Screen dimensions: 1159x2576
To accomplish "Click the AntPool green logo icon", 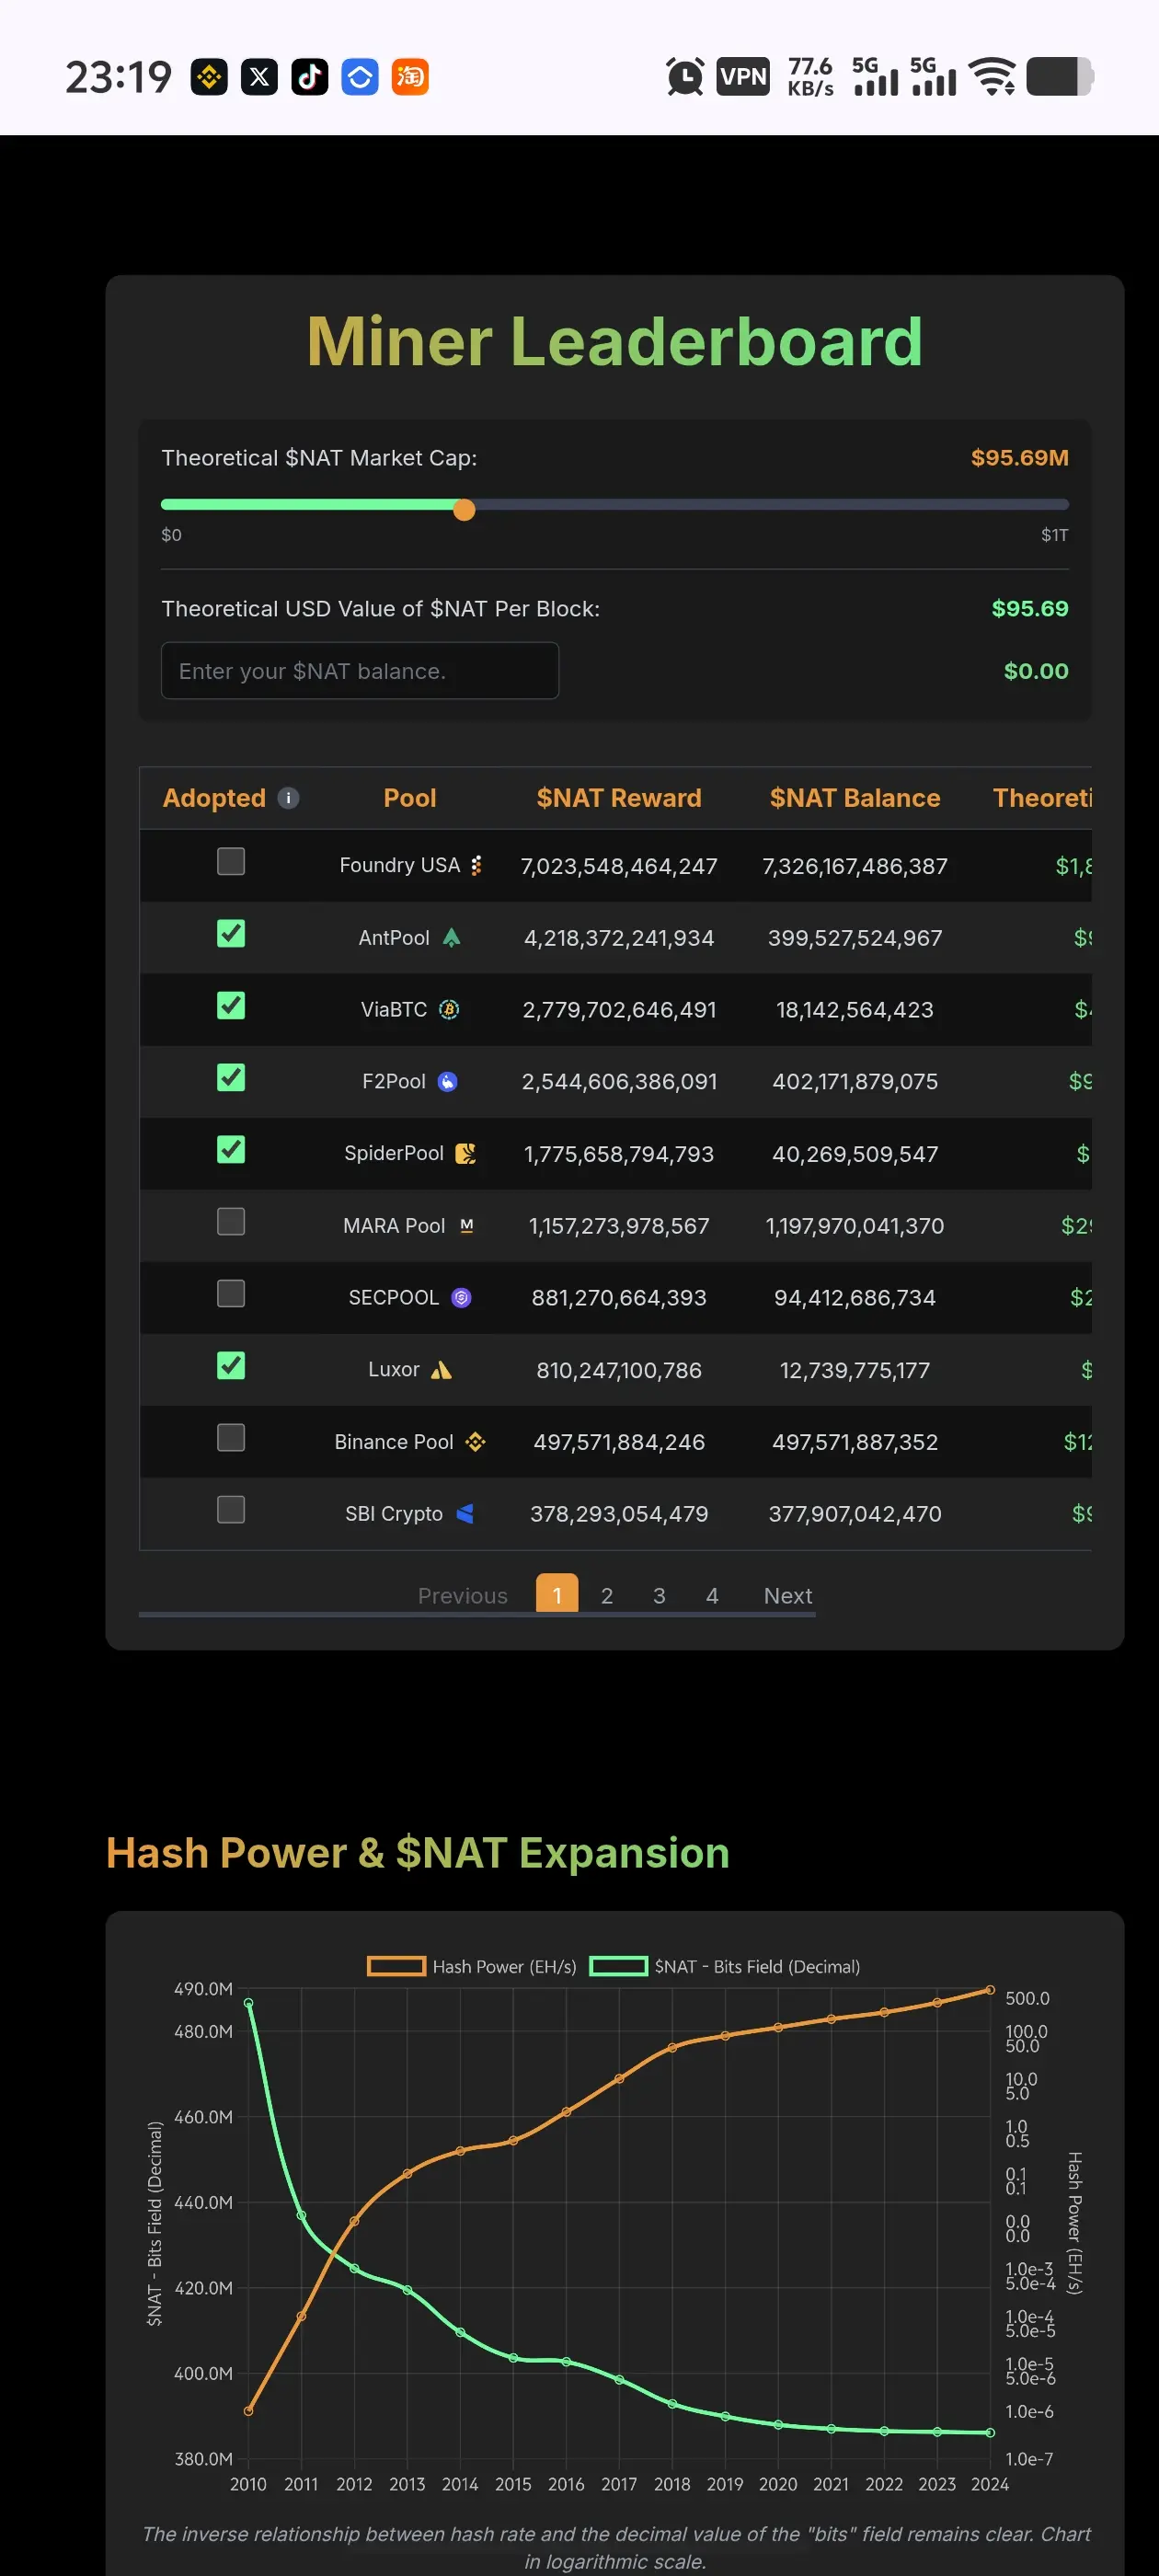I will 451,937.
